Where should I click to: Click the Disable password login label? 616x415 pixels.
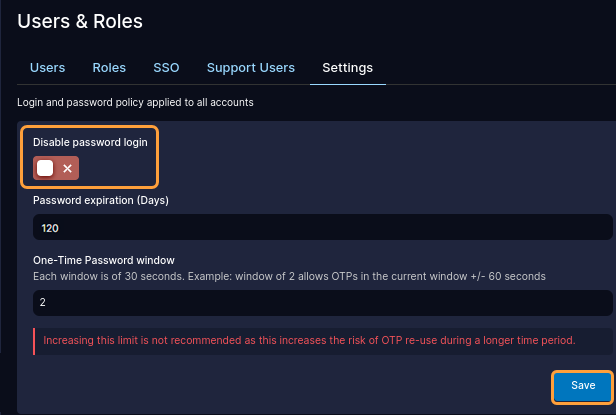coord(90,143)
